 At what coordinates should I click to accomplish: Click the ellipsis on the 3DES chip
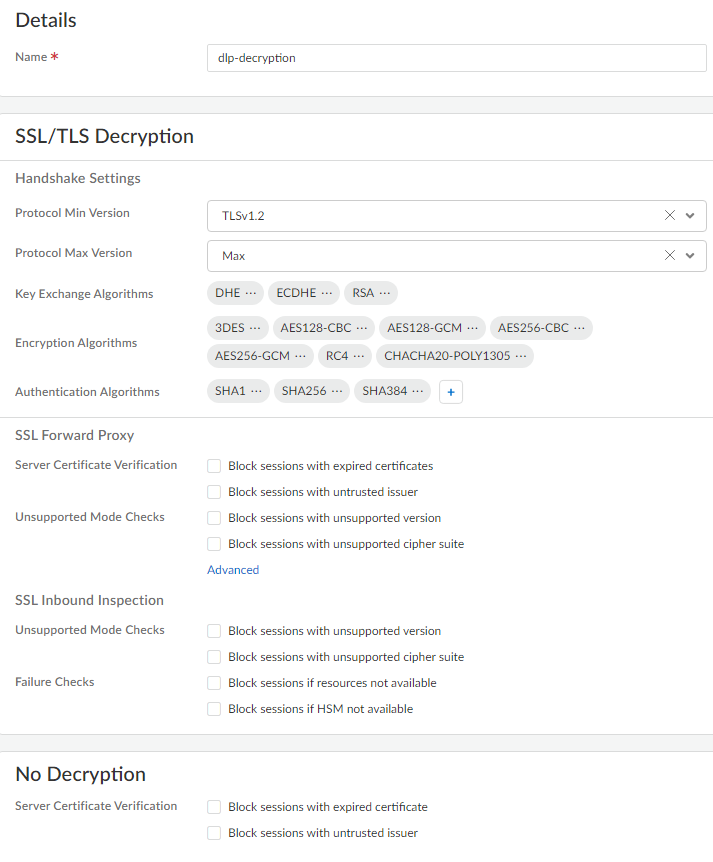click(255, 328)
